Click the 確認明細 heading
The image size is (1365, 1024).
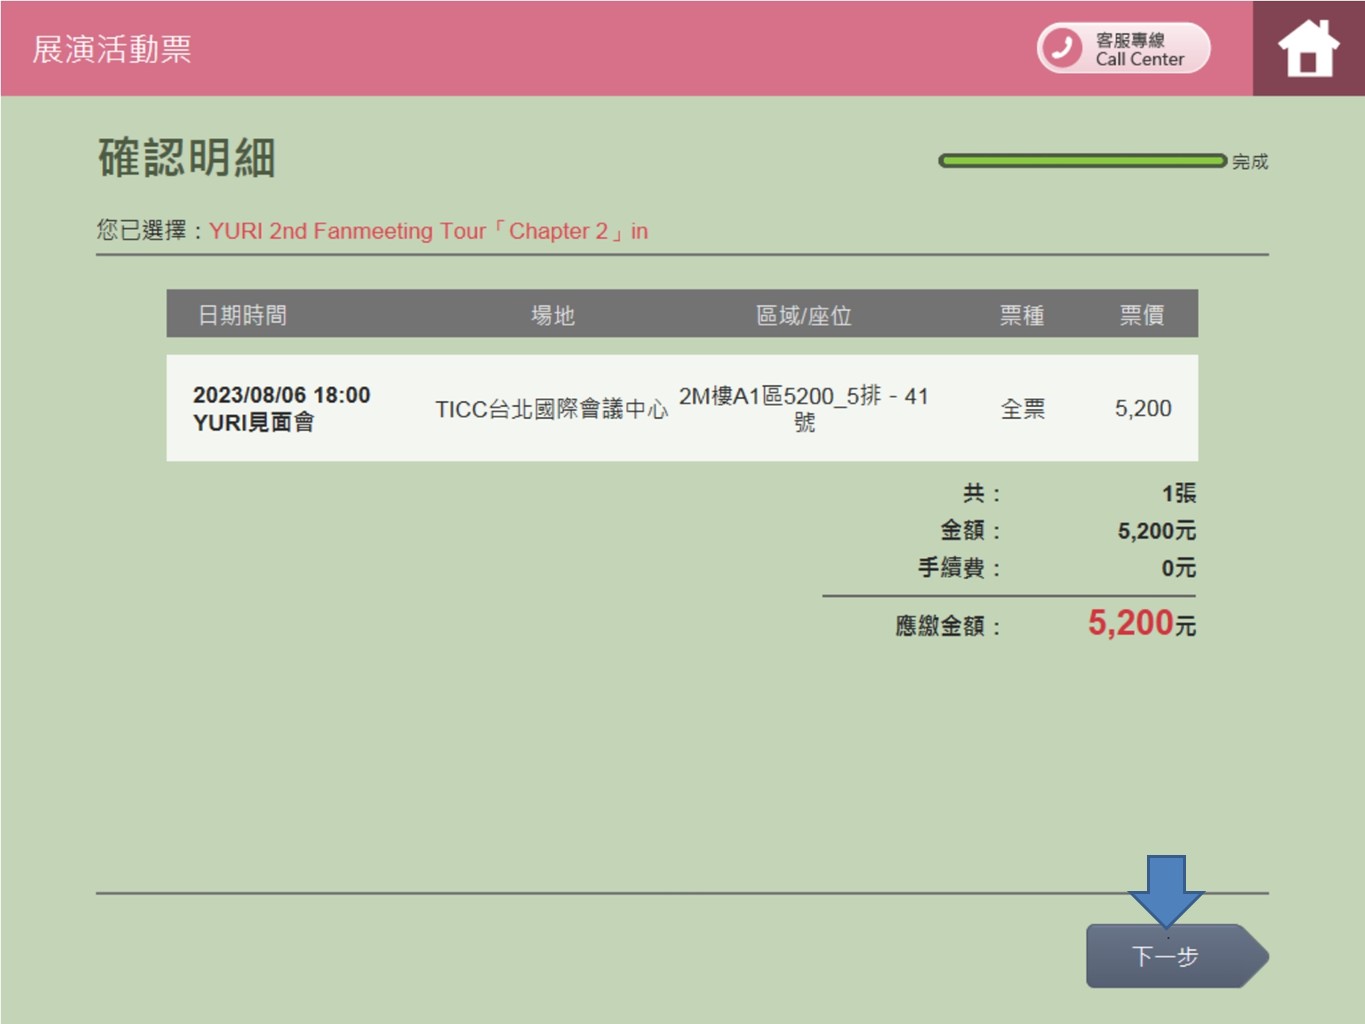(x=187, y=158)
